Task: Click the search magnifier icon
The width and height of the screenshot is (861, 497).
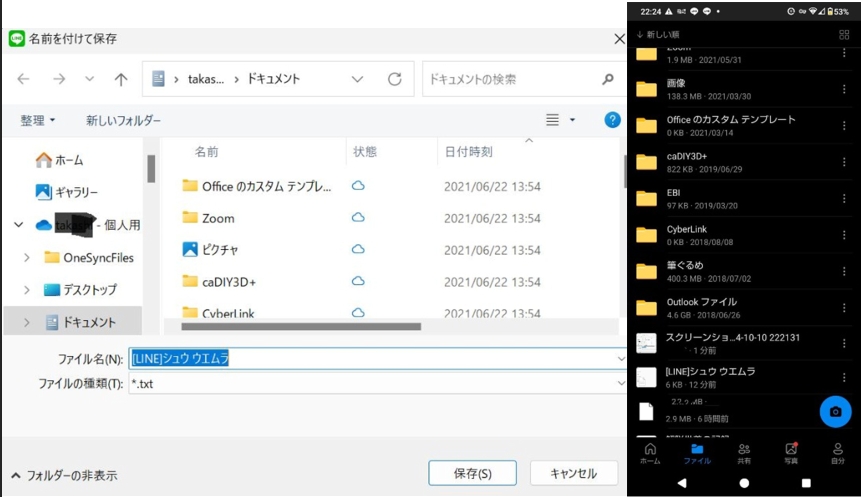Action: coord(607,79)
